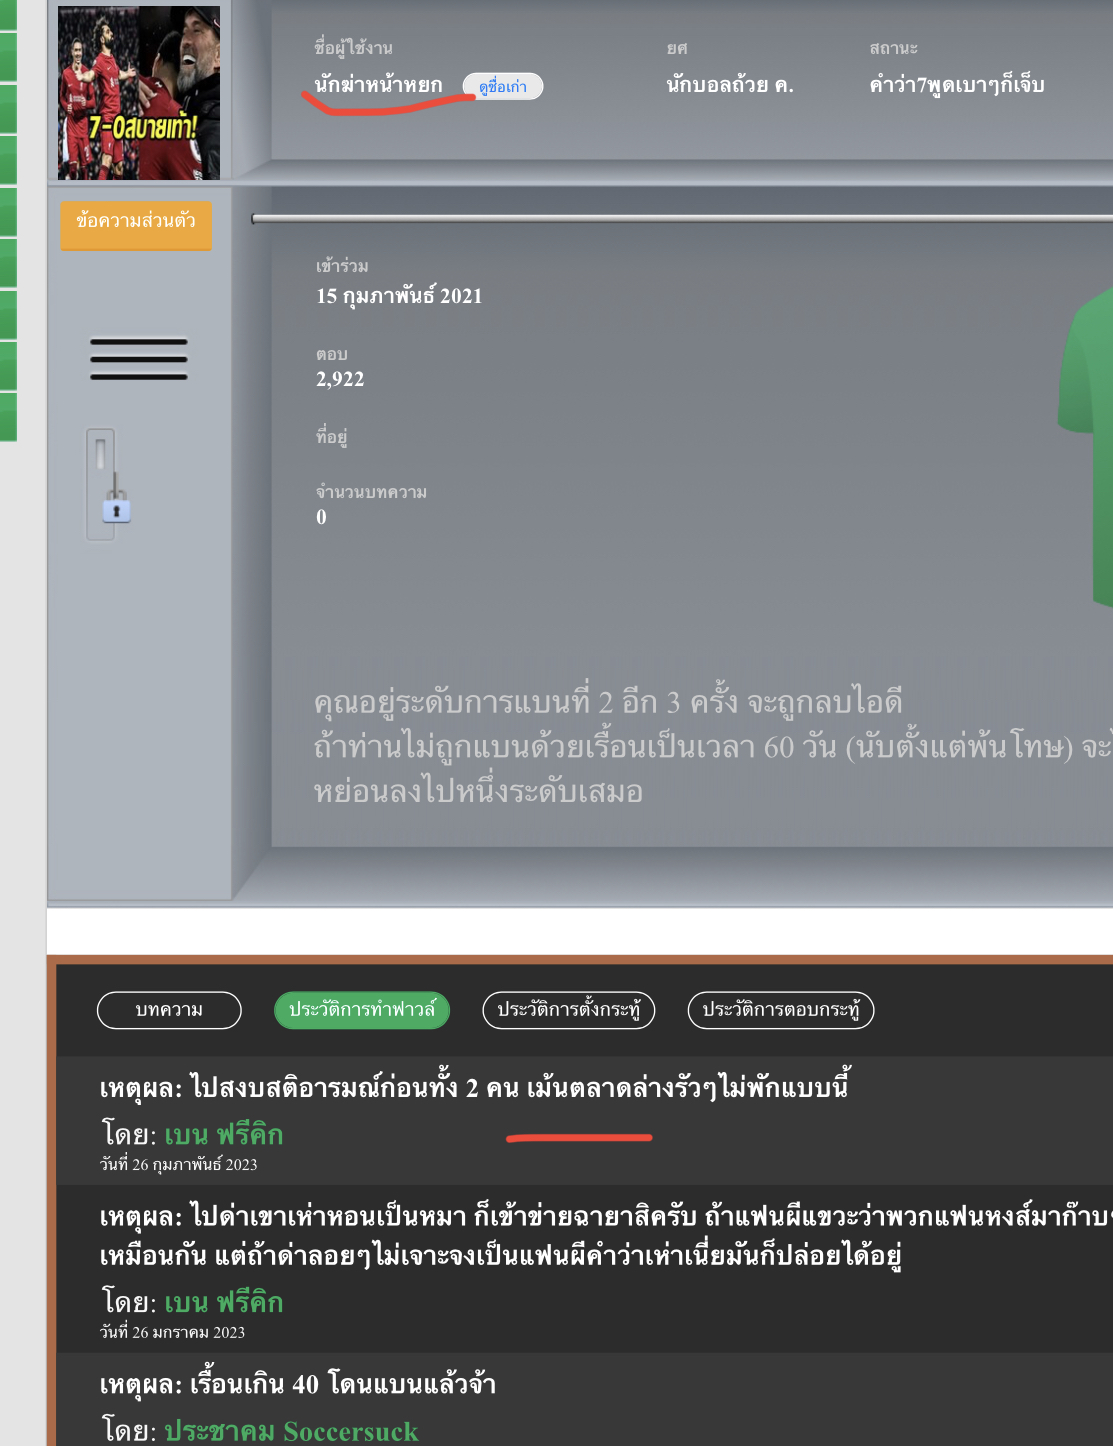Click the username นักฆ่าหน้าหยก
The width and height of the screenshot is (1113, 1446).
378,85
